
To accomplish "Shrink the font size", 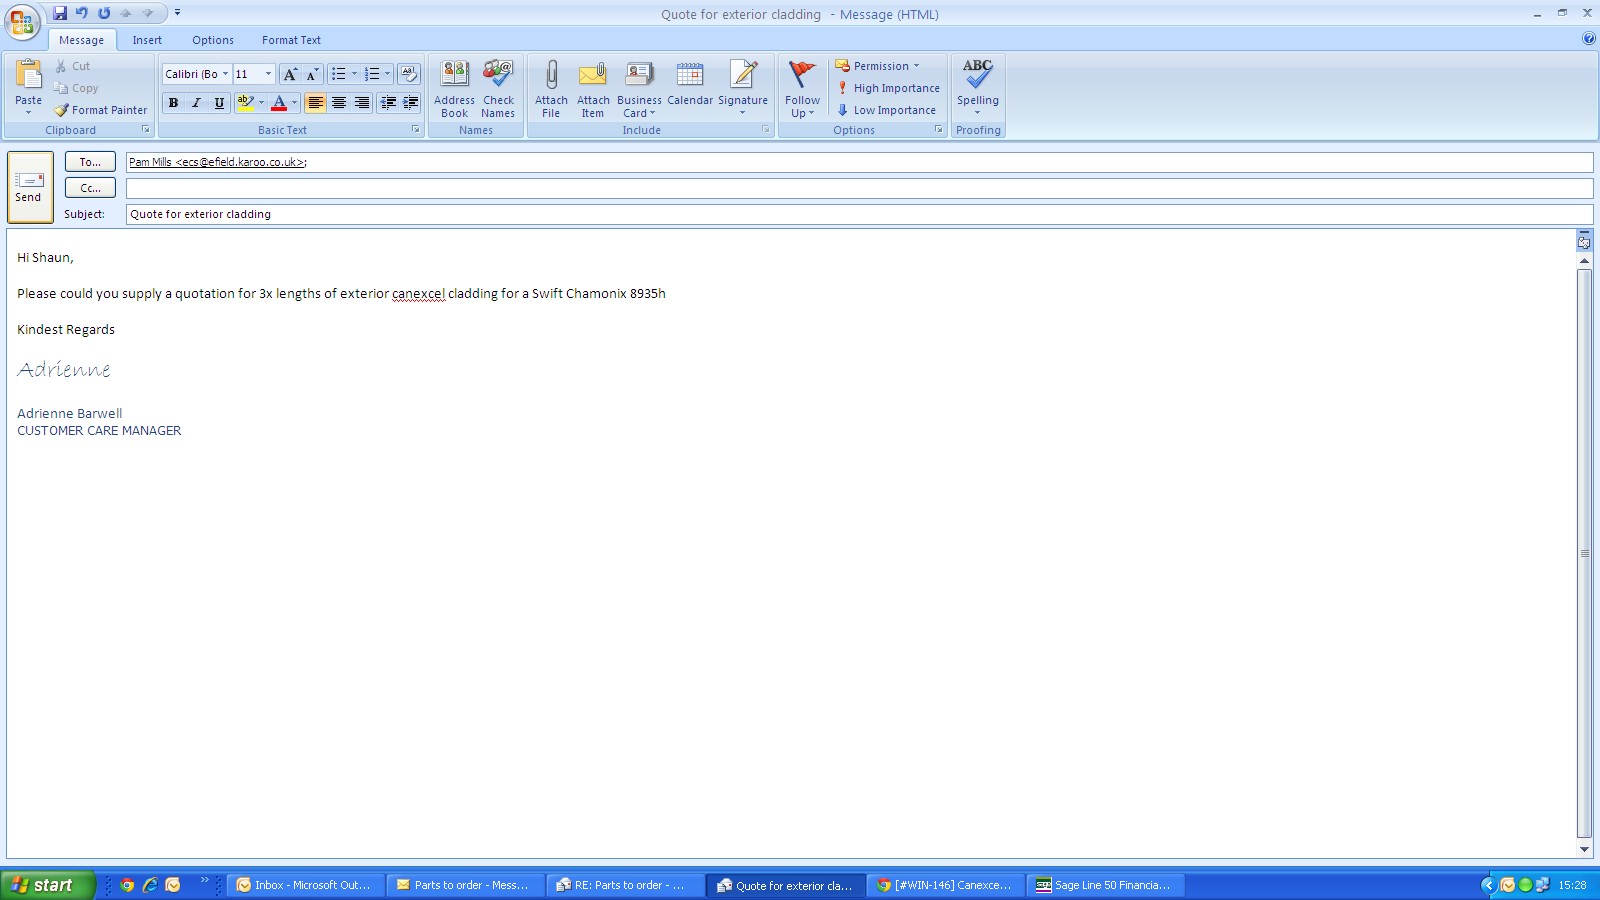I will pos(312,74).
